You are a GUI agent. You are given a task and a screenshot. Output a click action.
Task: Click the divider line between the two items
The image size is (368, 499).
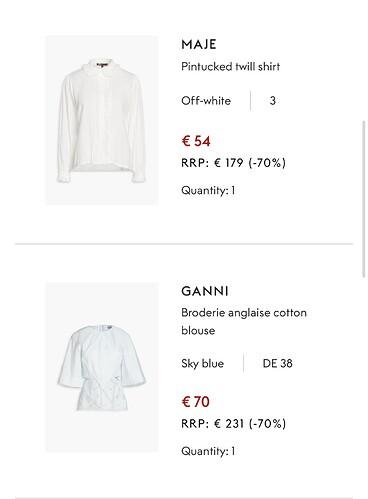184,244
